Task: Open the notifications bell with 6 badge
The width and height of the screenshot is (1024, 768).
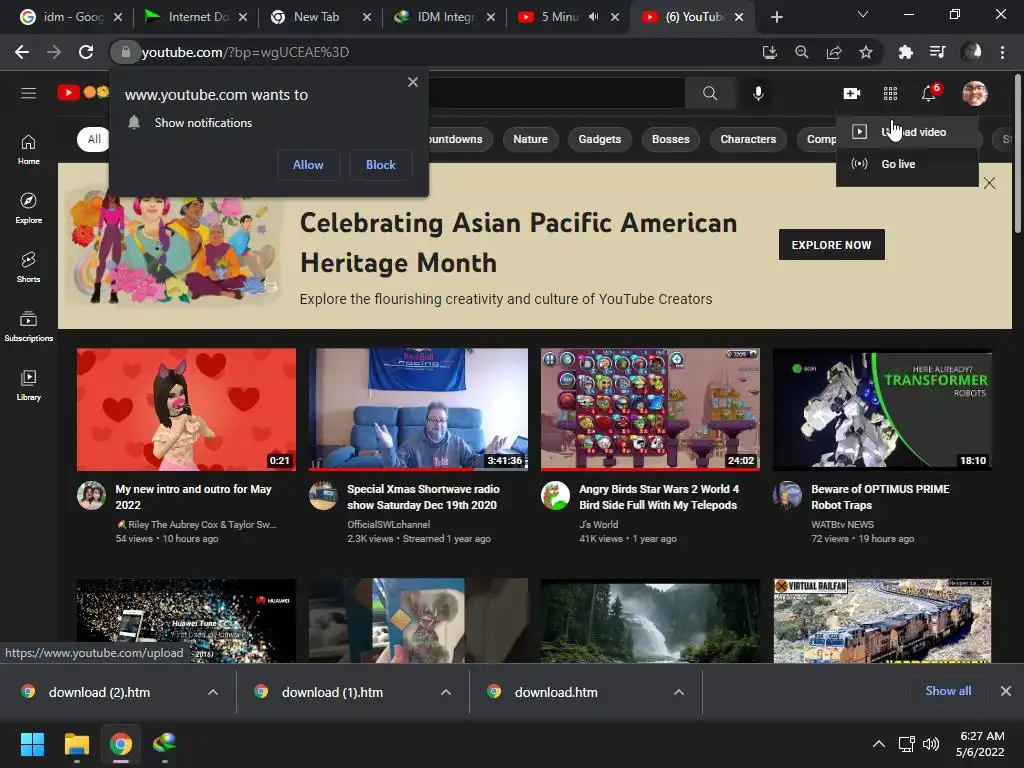Action: click(930, 93)
